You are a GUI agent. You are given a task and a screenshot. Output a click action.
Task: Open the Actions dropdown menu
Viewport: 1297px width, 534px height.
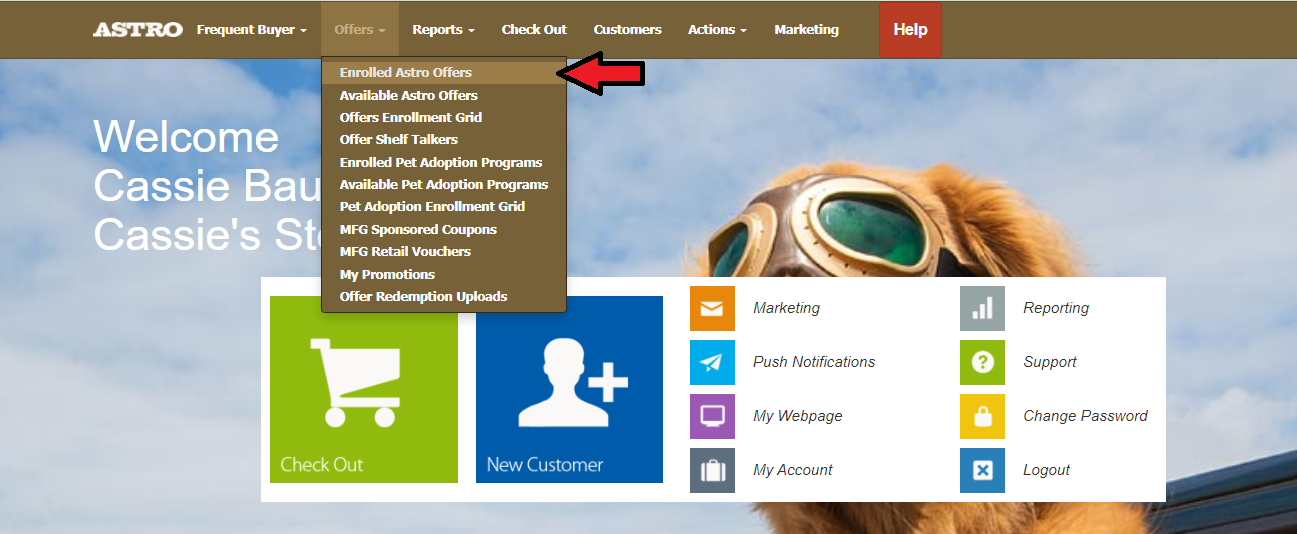click(x=717, y=30)
